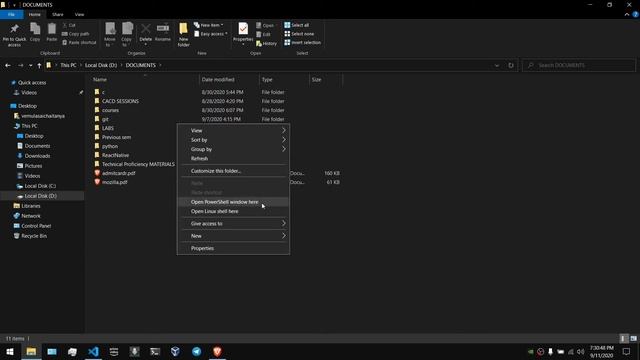Select the Technical Proficiency MATERIALS folder
Viewport: 640px width, 360px height.
tap(138, 164)
